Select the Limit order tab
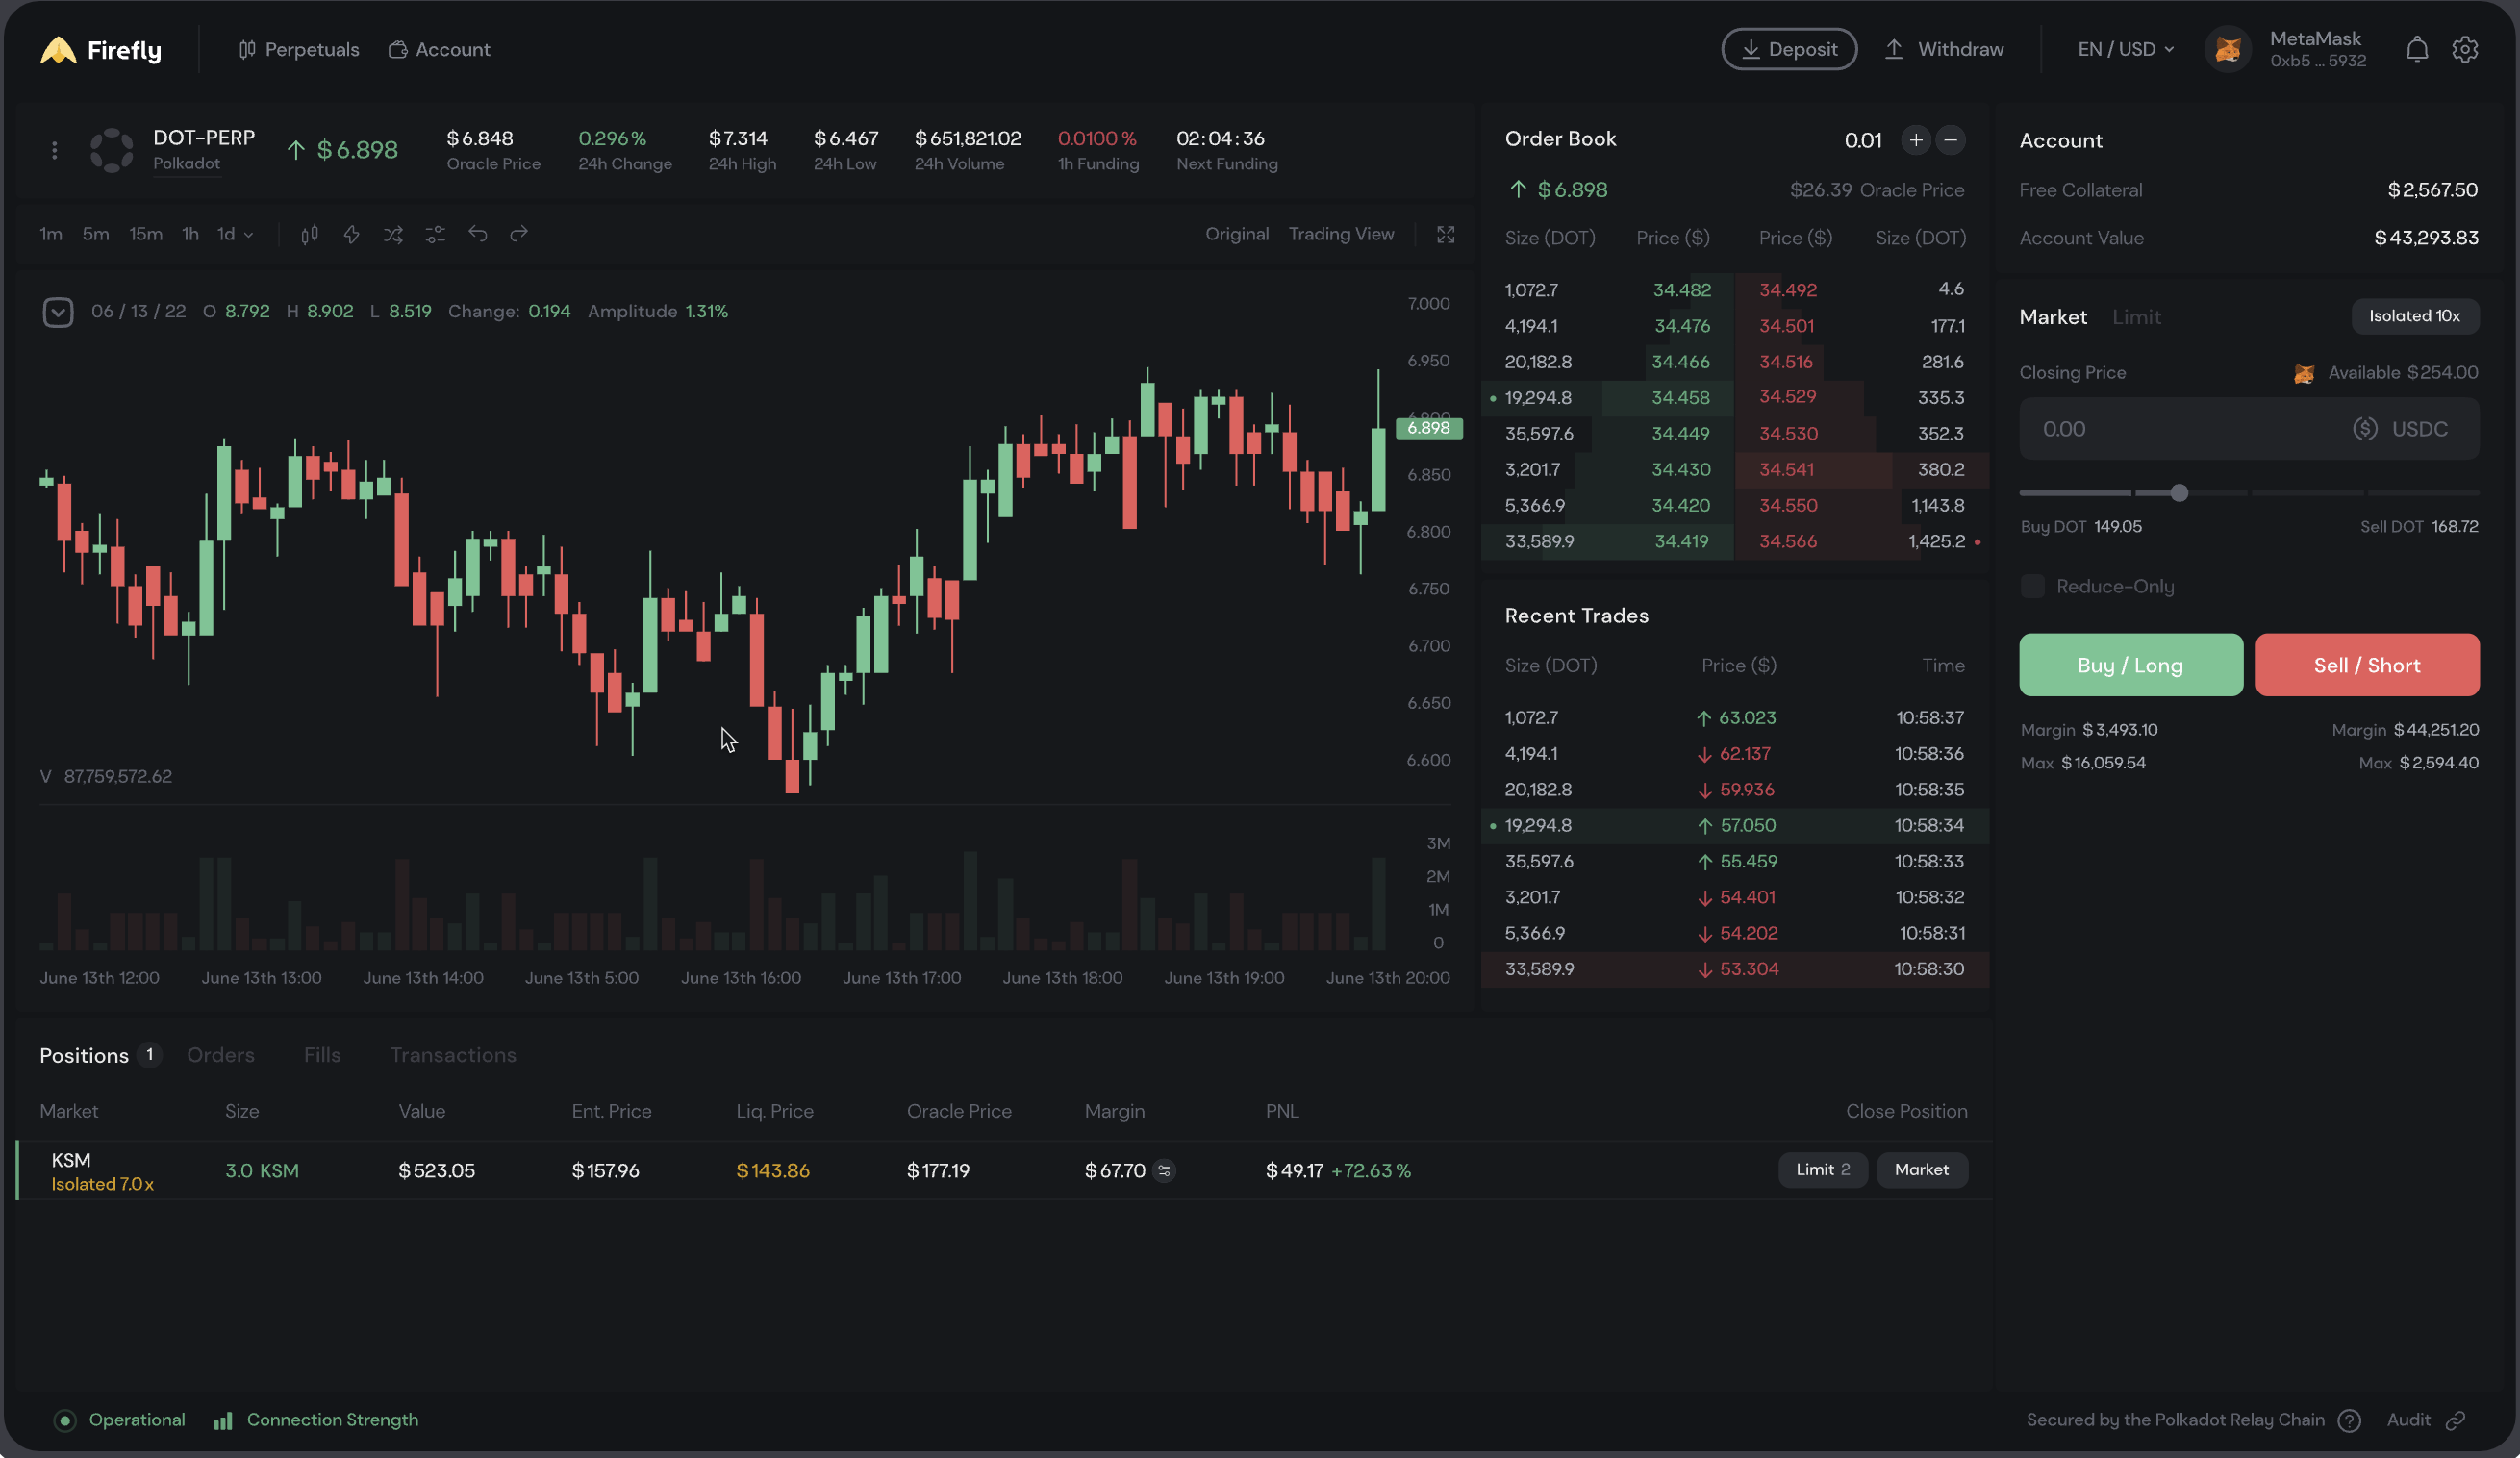 coord(2136,317)
